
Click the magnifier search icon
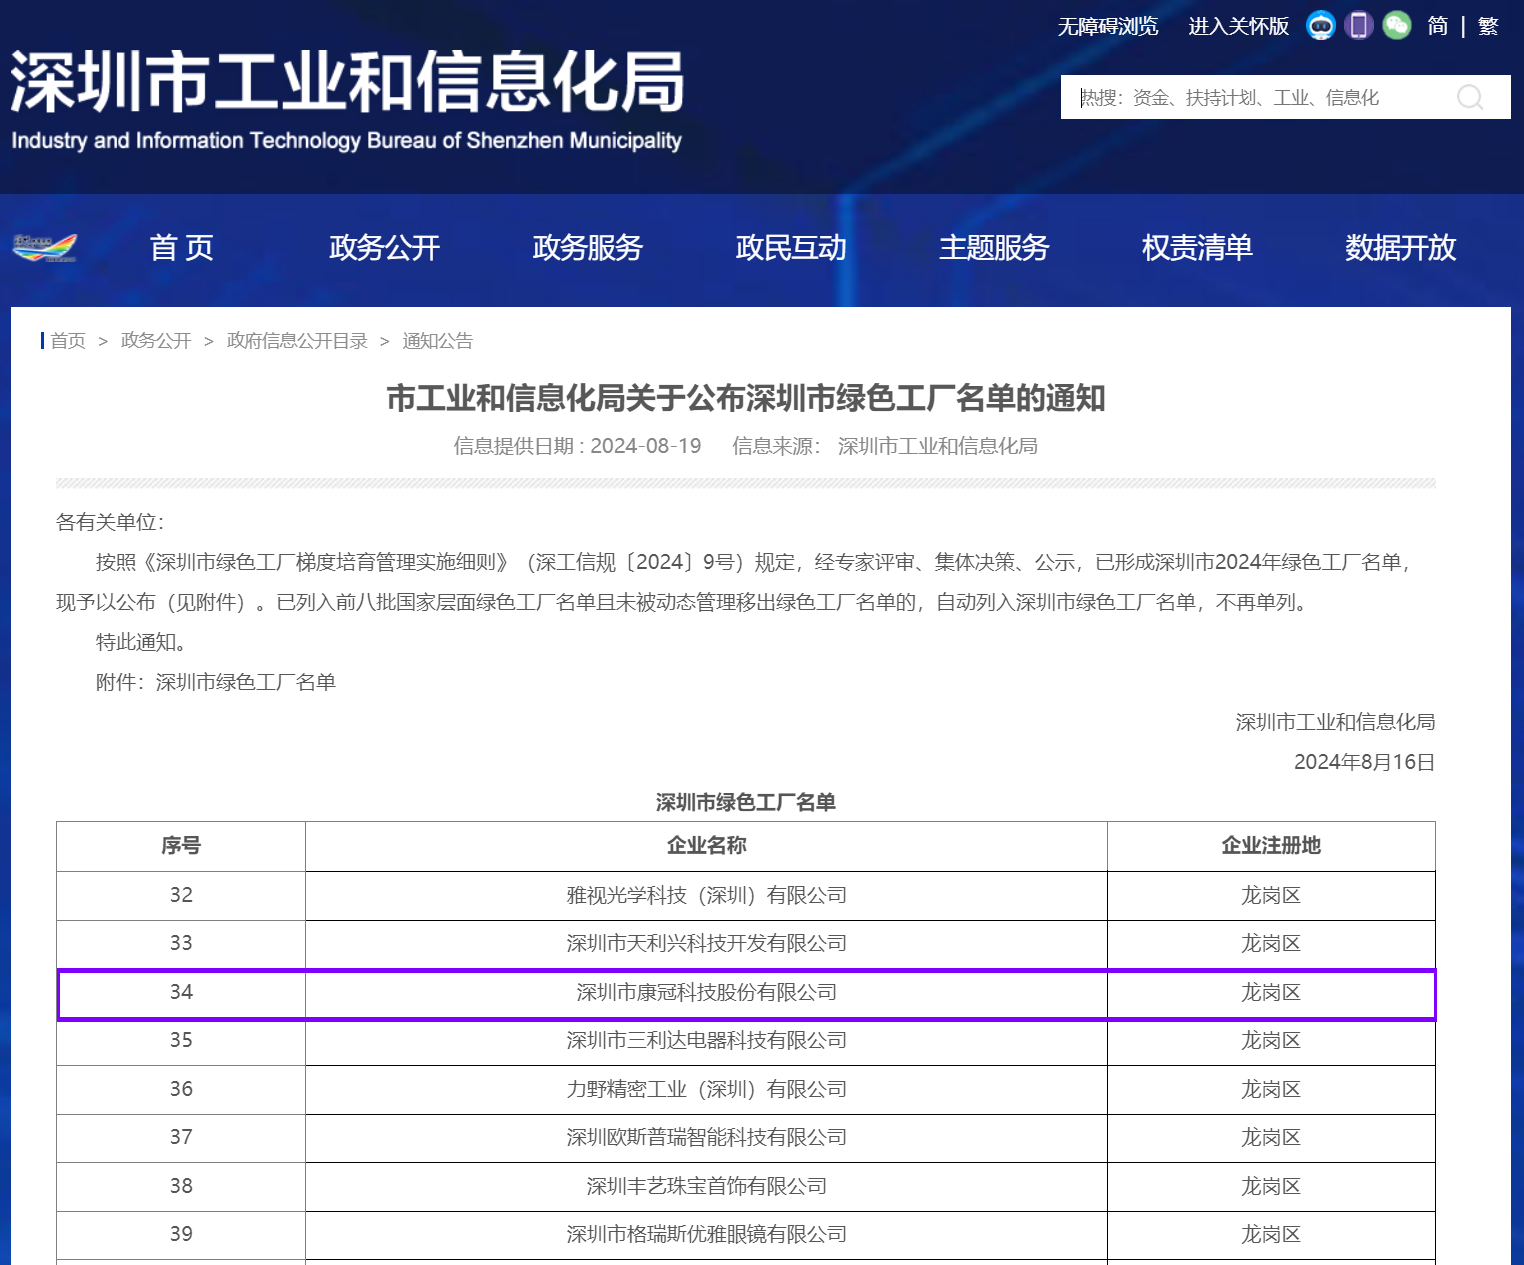click(1469, 97)
